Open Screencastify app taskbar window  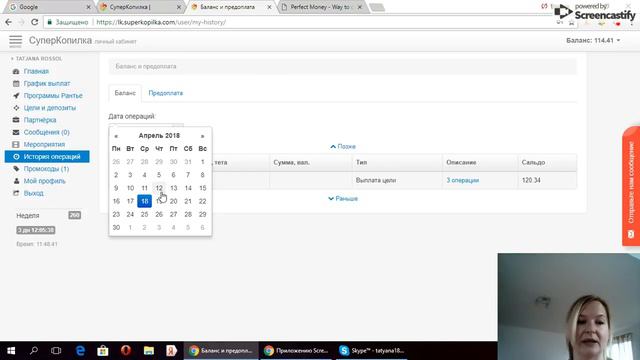point(296,351)
